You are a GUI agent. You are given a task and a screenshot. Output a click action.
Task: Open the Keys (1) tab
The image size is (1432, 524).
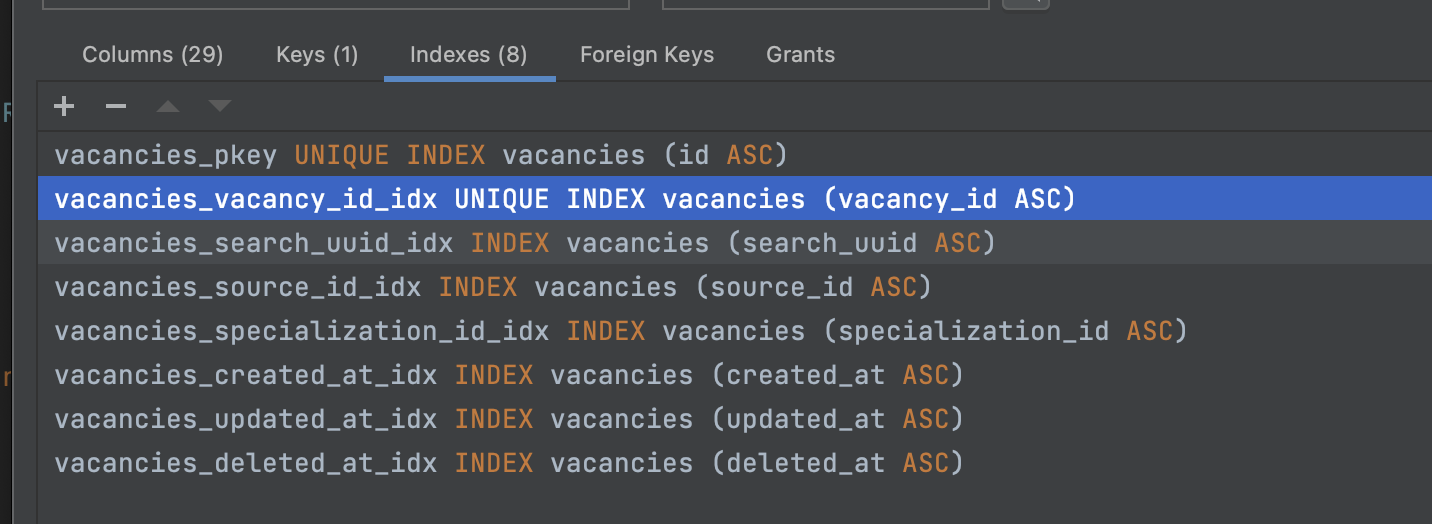pos(317,55)
